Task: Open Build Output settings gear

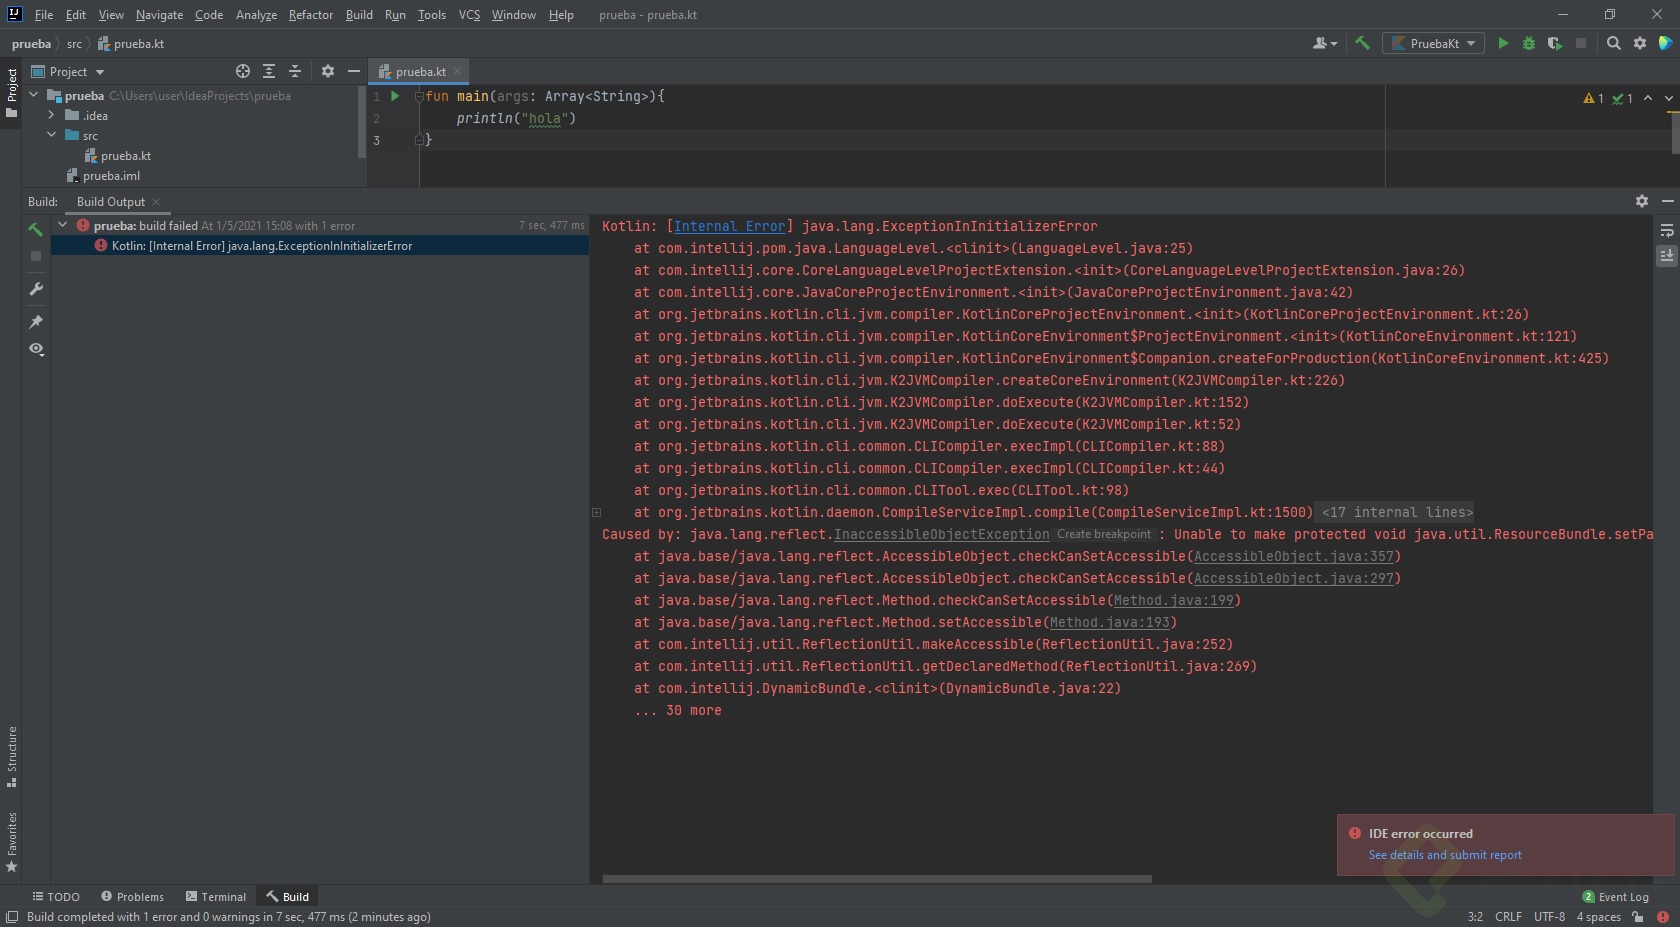Action: [x=1640, y=201]
